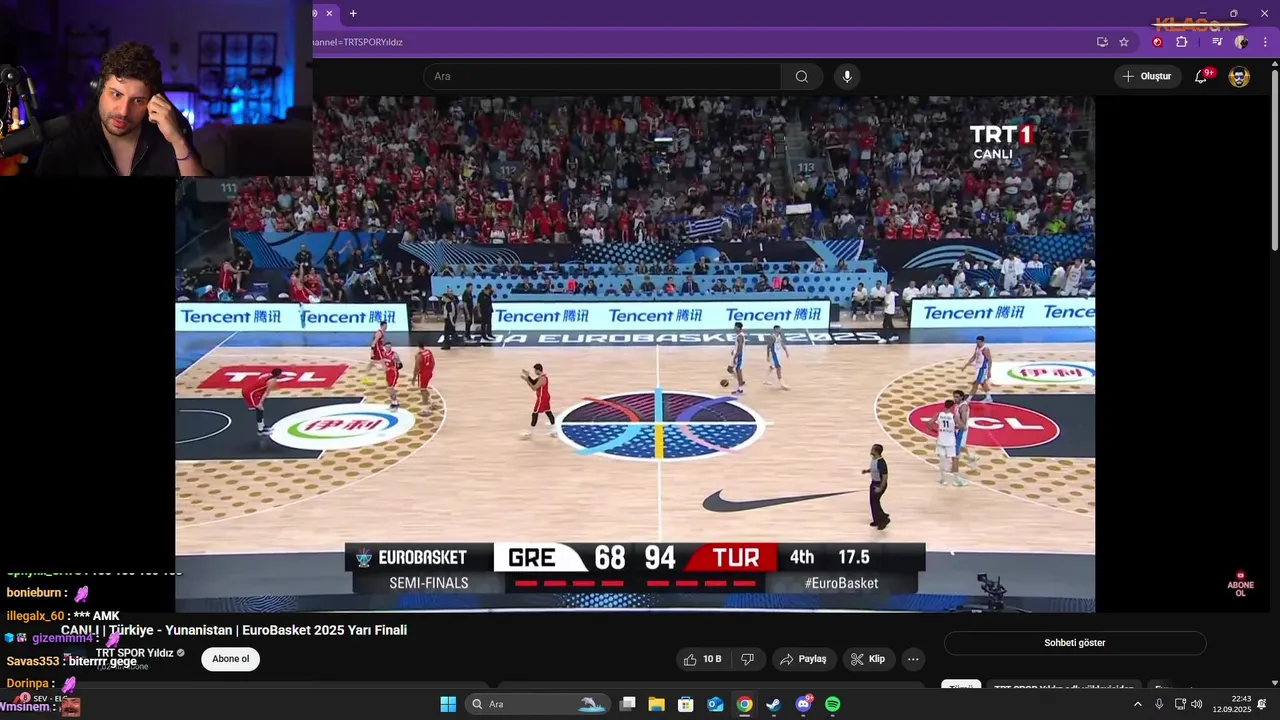Open Chrome profile avatar
The width and height of the screenshot is (1280, 720).
1241,42
